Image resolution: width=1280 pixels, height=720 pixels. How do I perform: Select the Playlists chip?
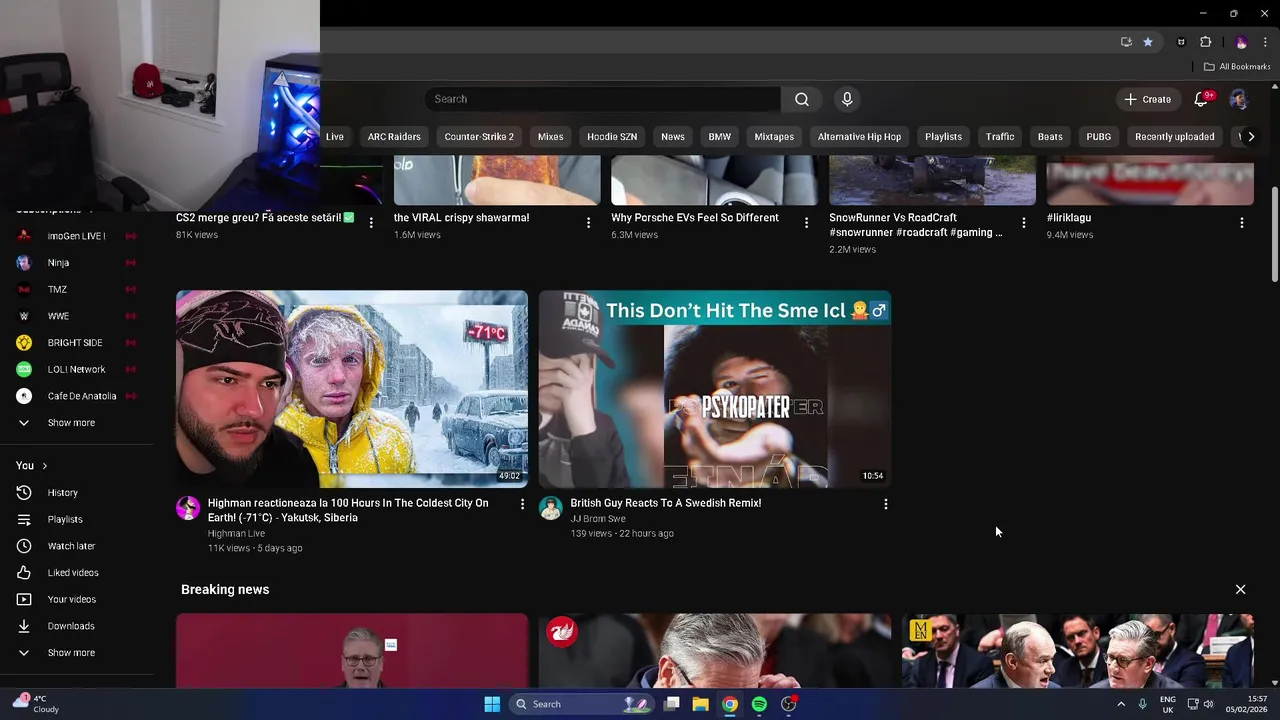click(943, 137)
